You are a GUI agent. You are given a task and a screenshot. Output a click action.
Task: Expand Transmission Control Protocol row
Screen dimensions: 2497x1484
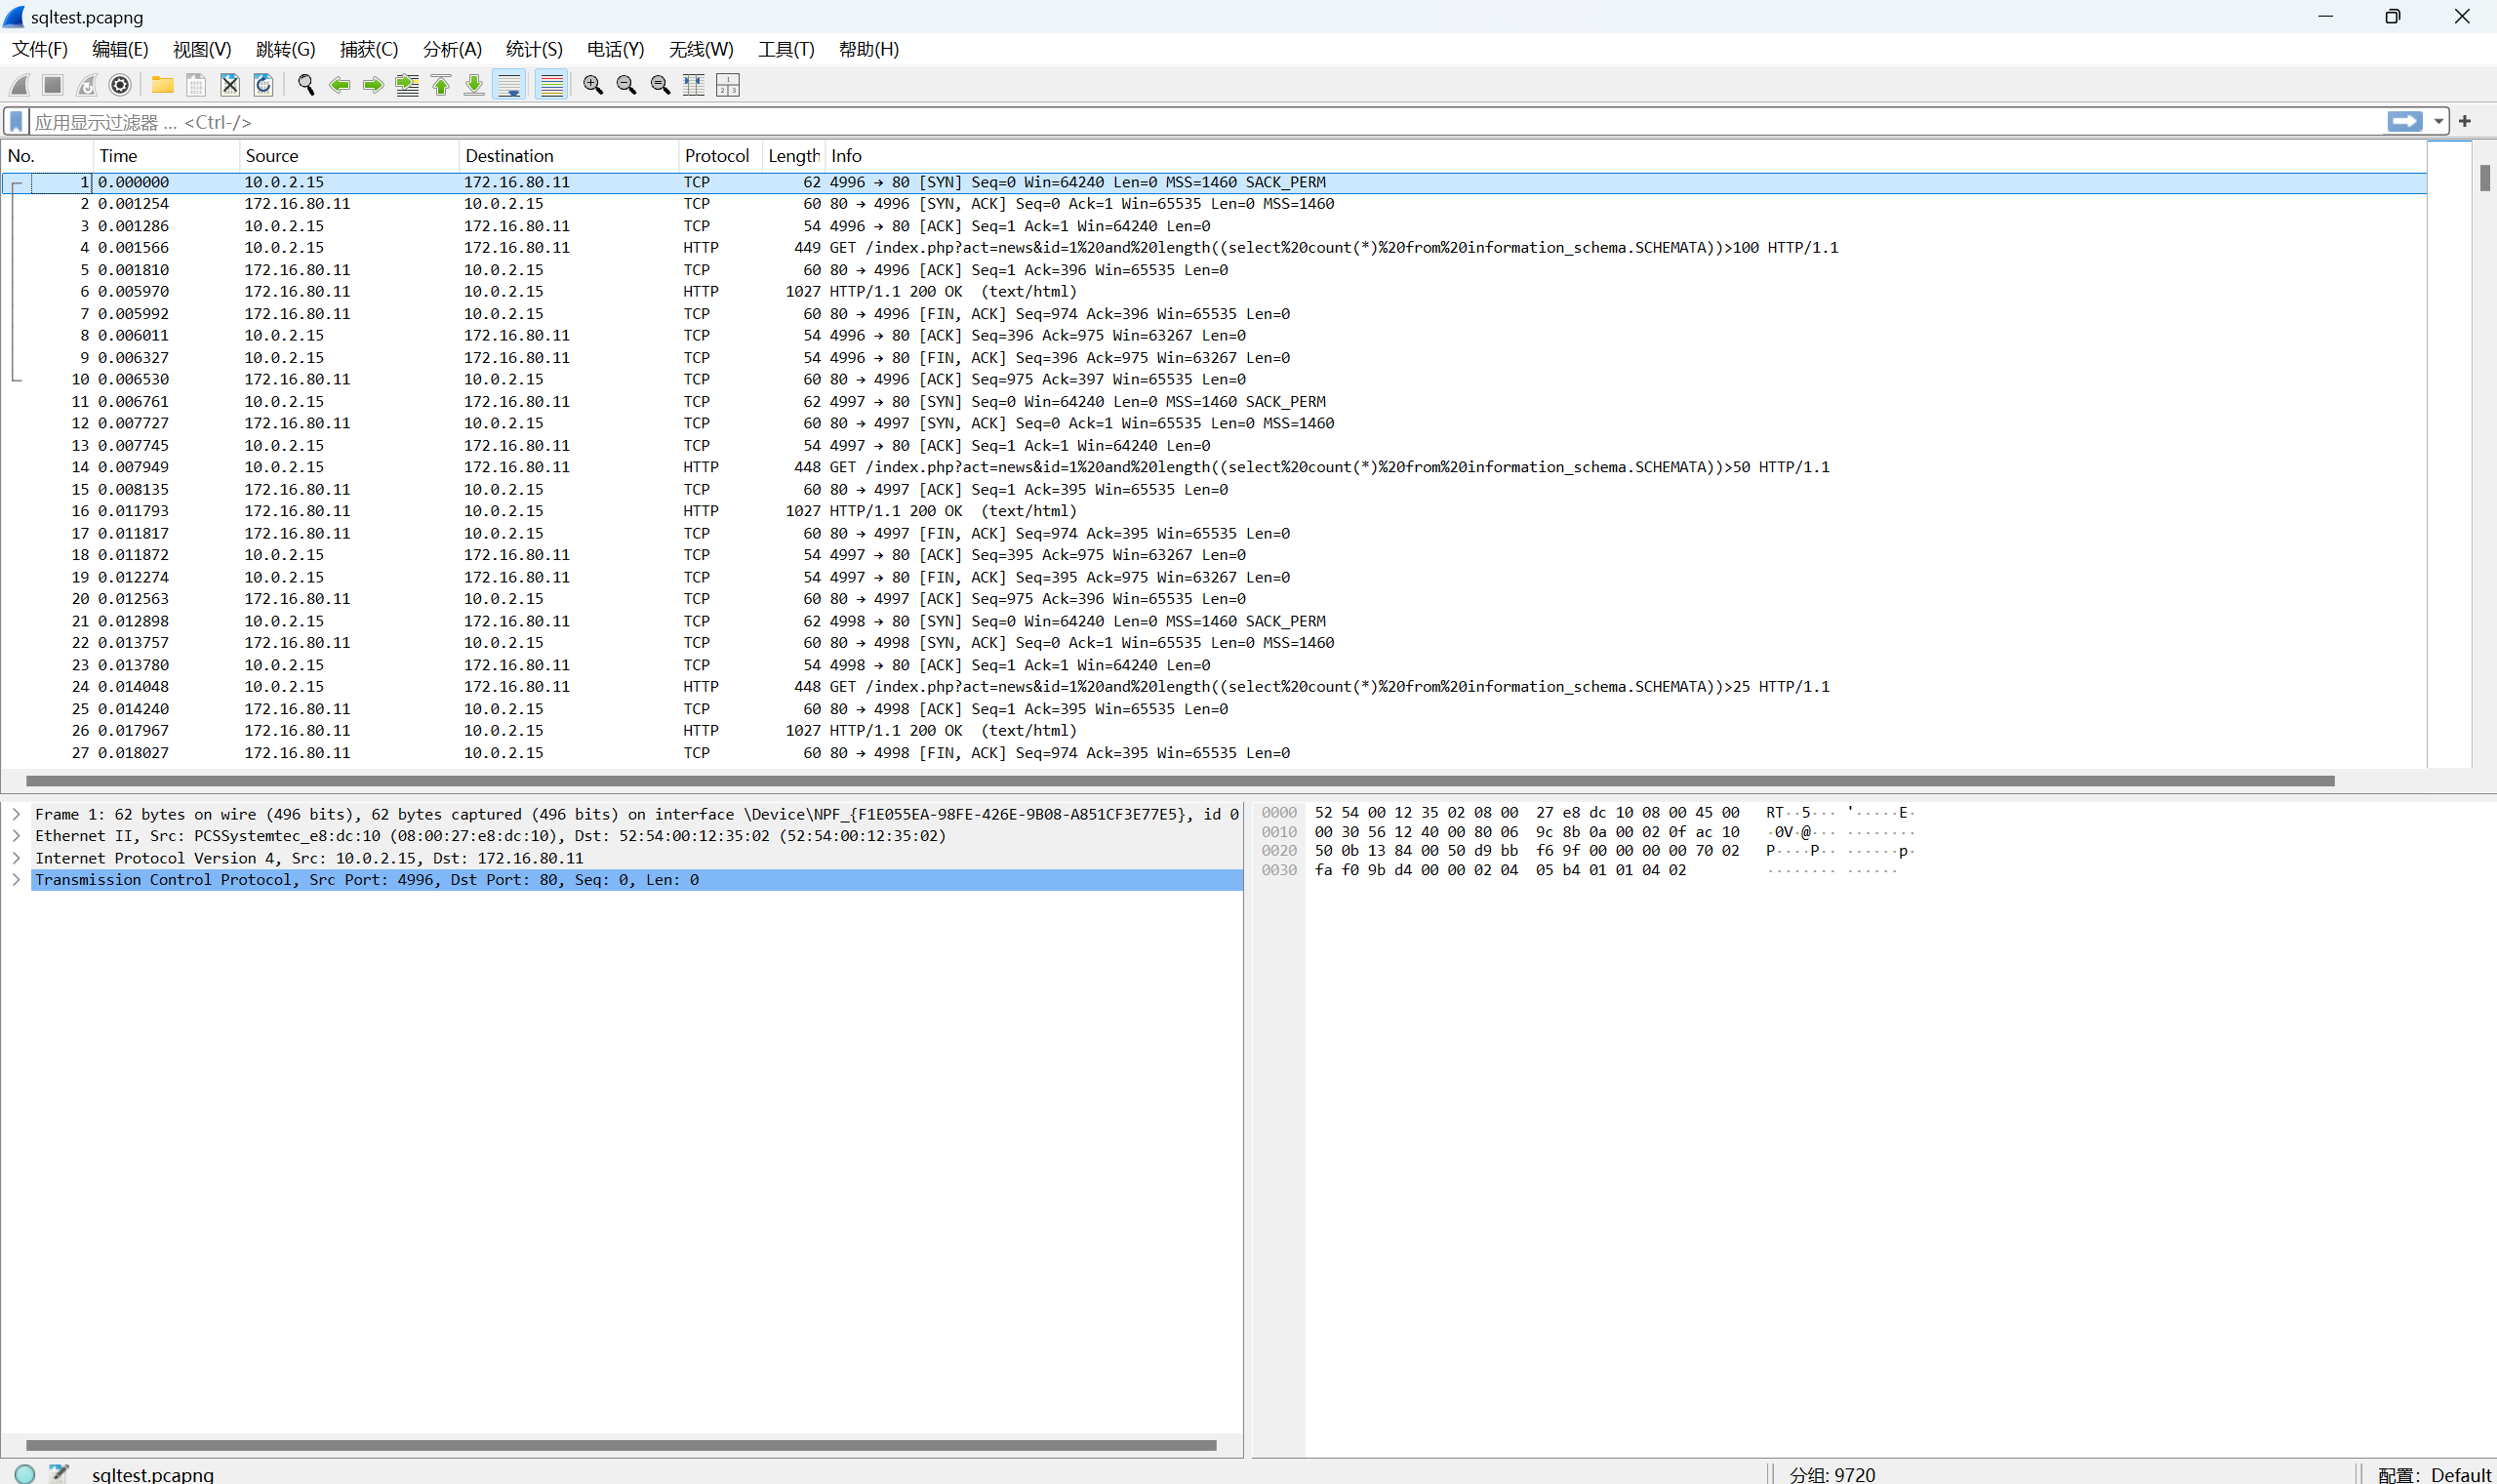tap(16, 880)
